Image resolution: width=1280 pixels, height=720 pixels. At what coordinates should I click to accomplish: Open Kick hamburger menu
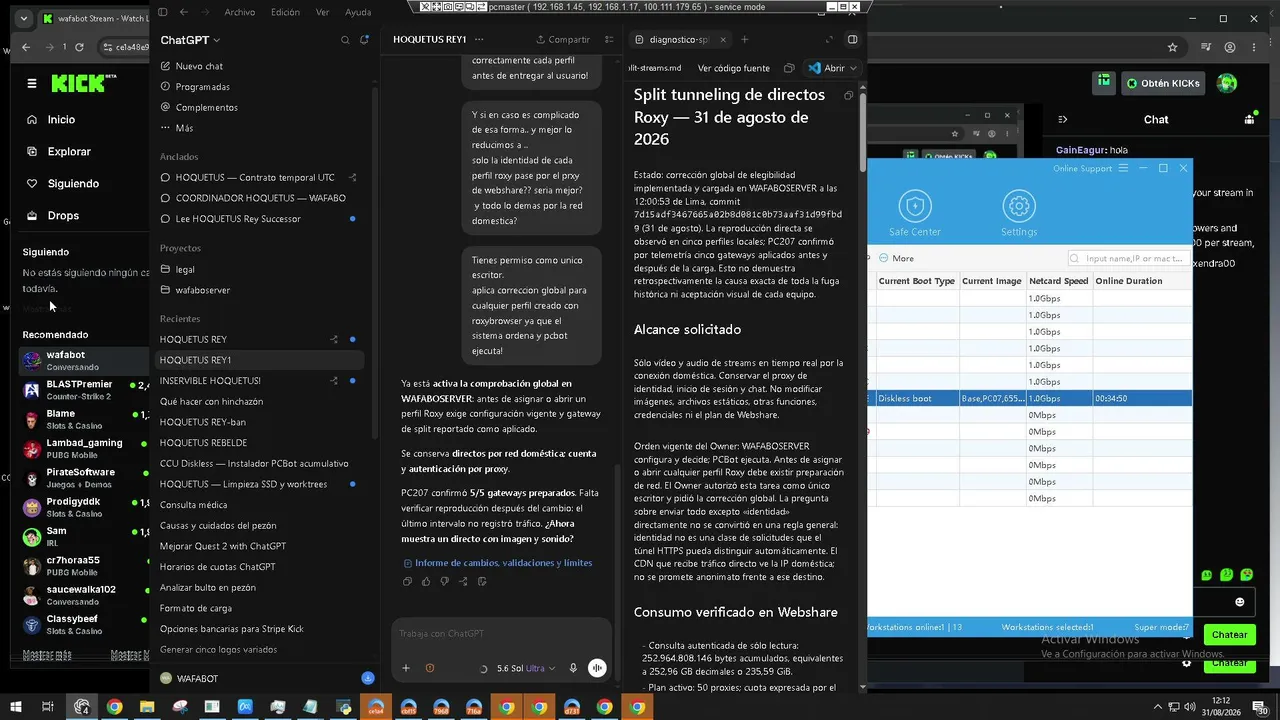(x=32, y=84)
